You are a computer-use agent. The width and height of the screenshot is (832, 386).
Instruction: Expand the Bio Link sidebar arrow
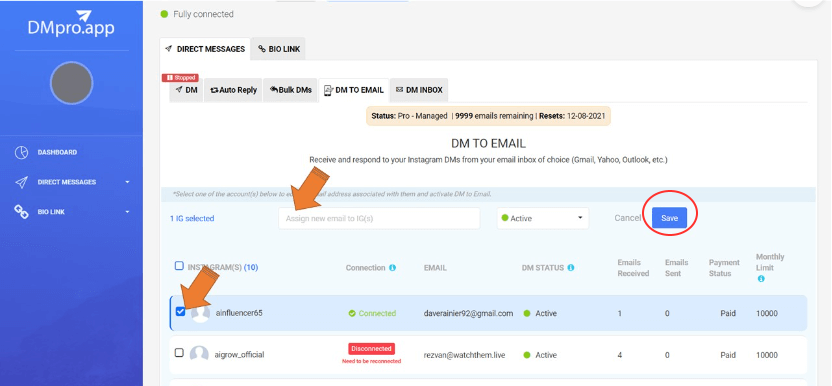(x=127, y=212)
